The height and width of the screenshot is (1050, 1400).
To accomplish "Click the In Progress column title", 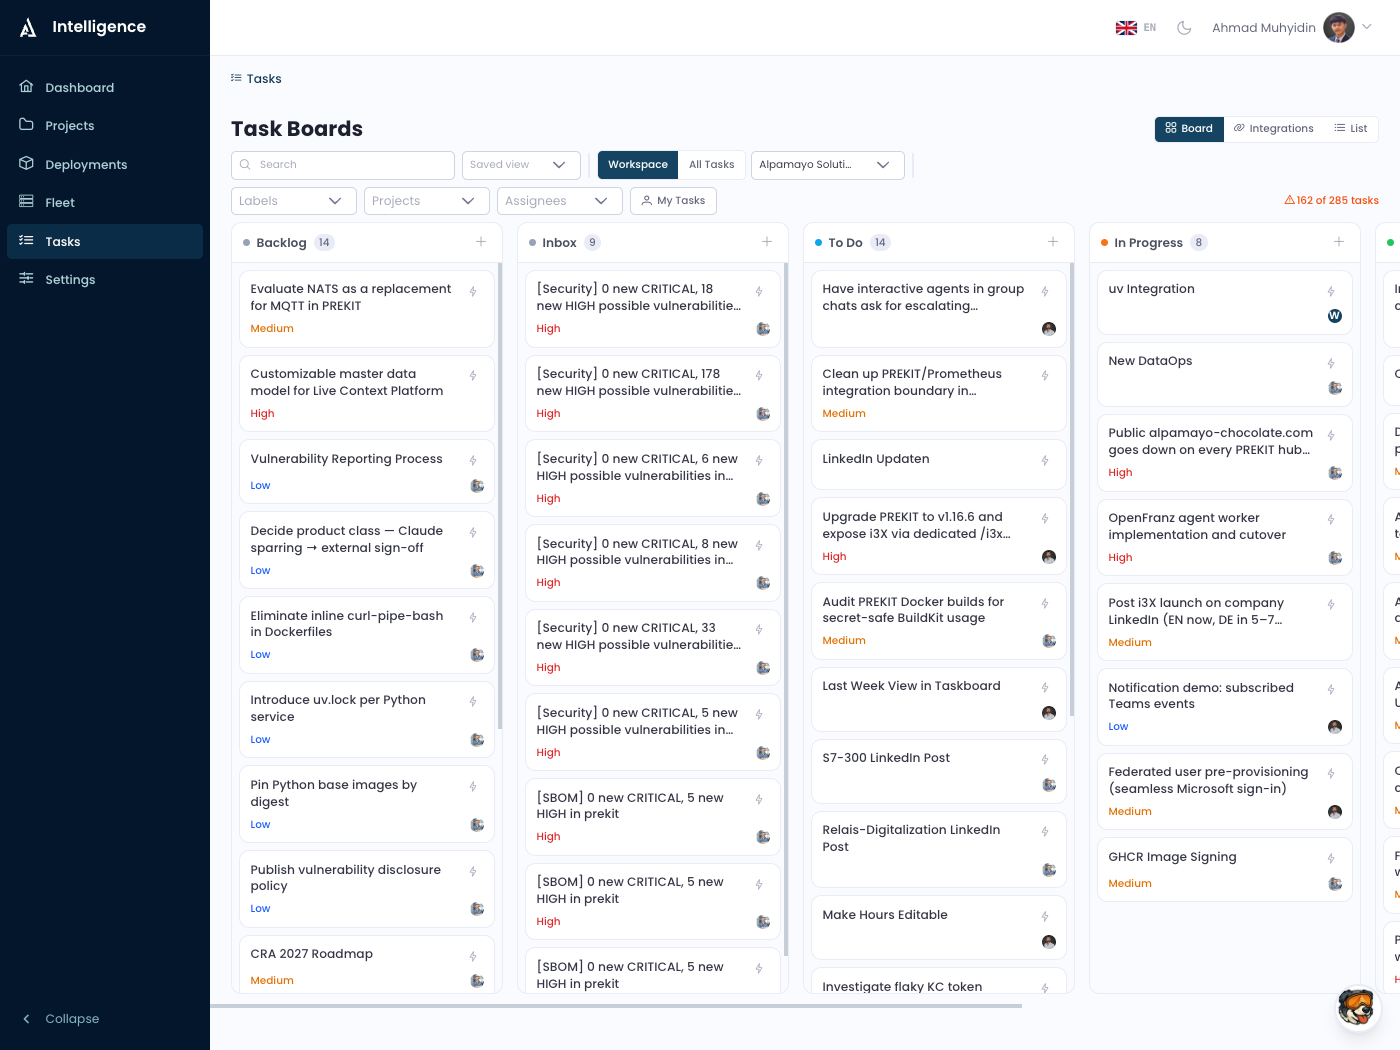I will tap(1148, 243).
